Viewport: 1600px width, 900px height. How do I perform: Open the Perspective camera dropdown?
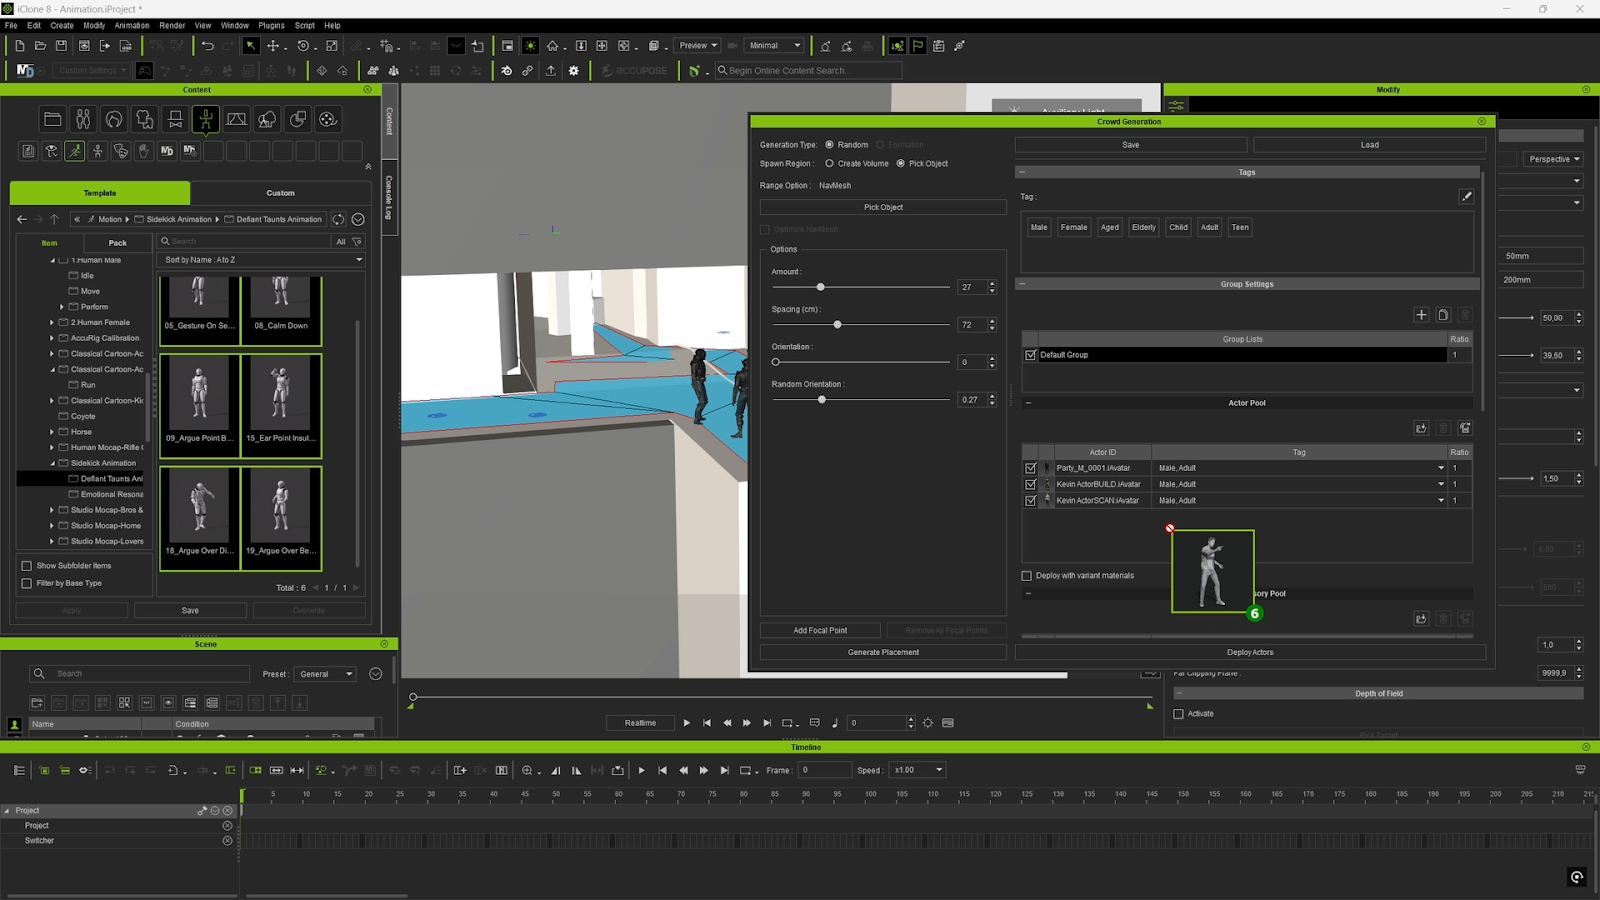(1554, 159)
